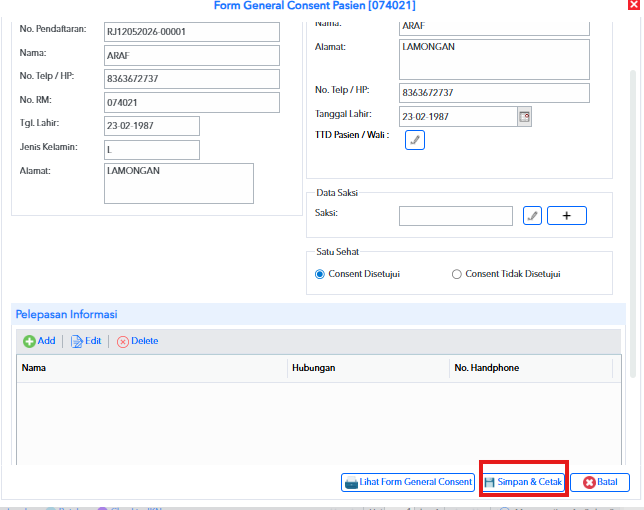The image size is (644, 510).
Task: Select the Consent Tidak Disetujui radio button
Action: pyautogui.click(x=456, y=274)
